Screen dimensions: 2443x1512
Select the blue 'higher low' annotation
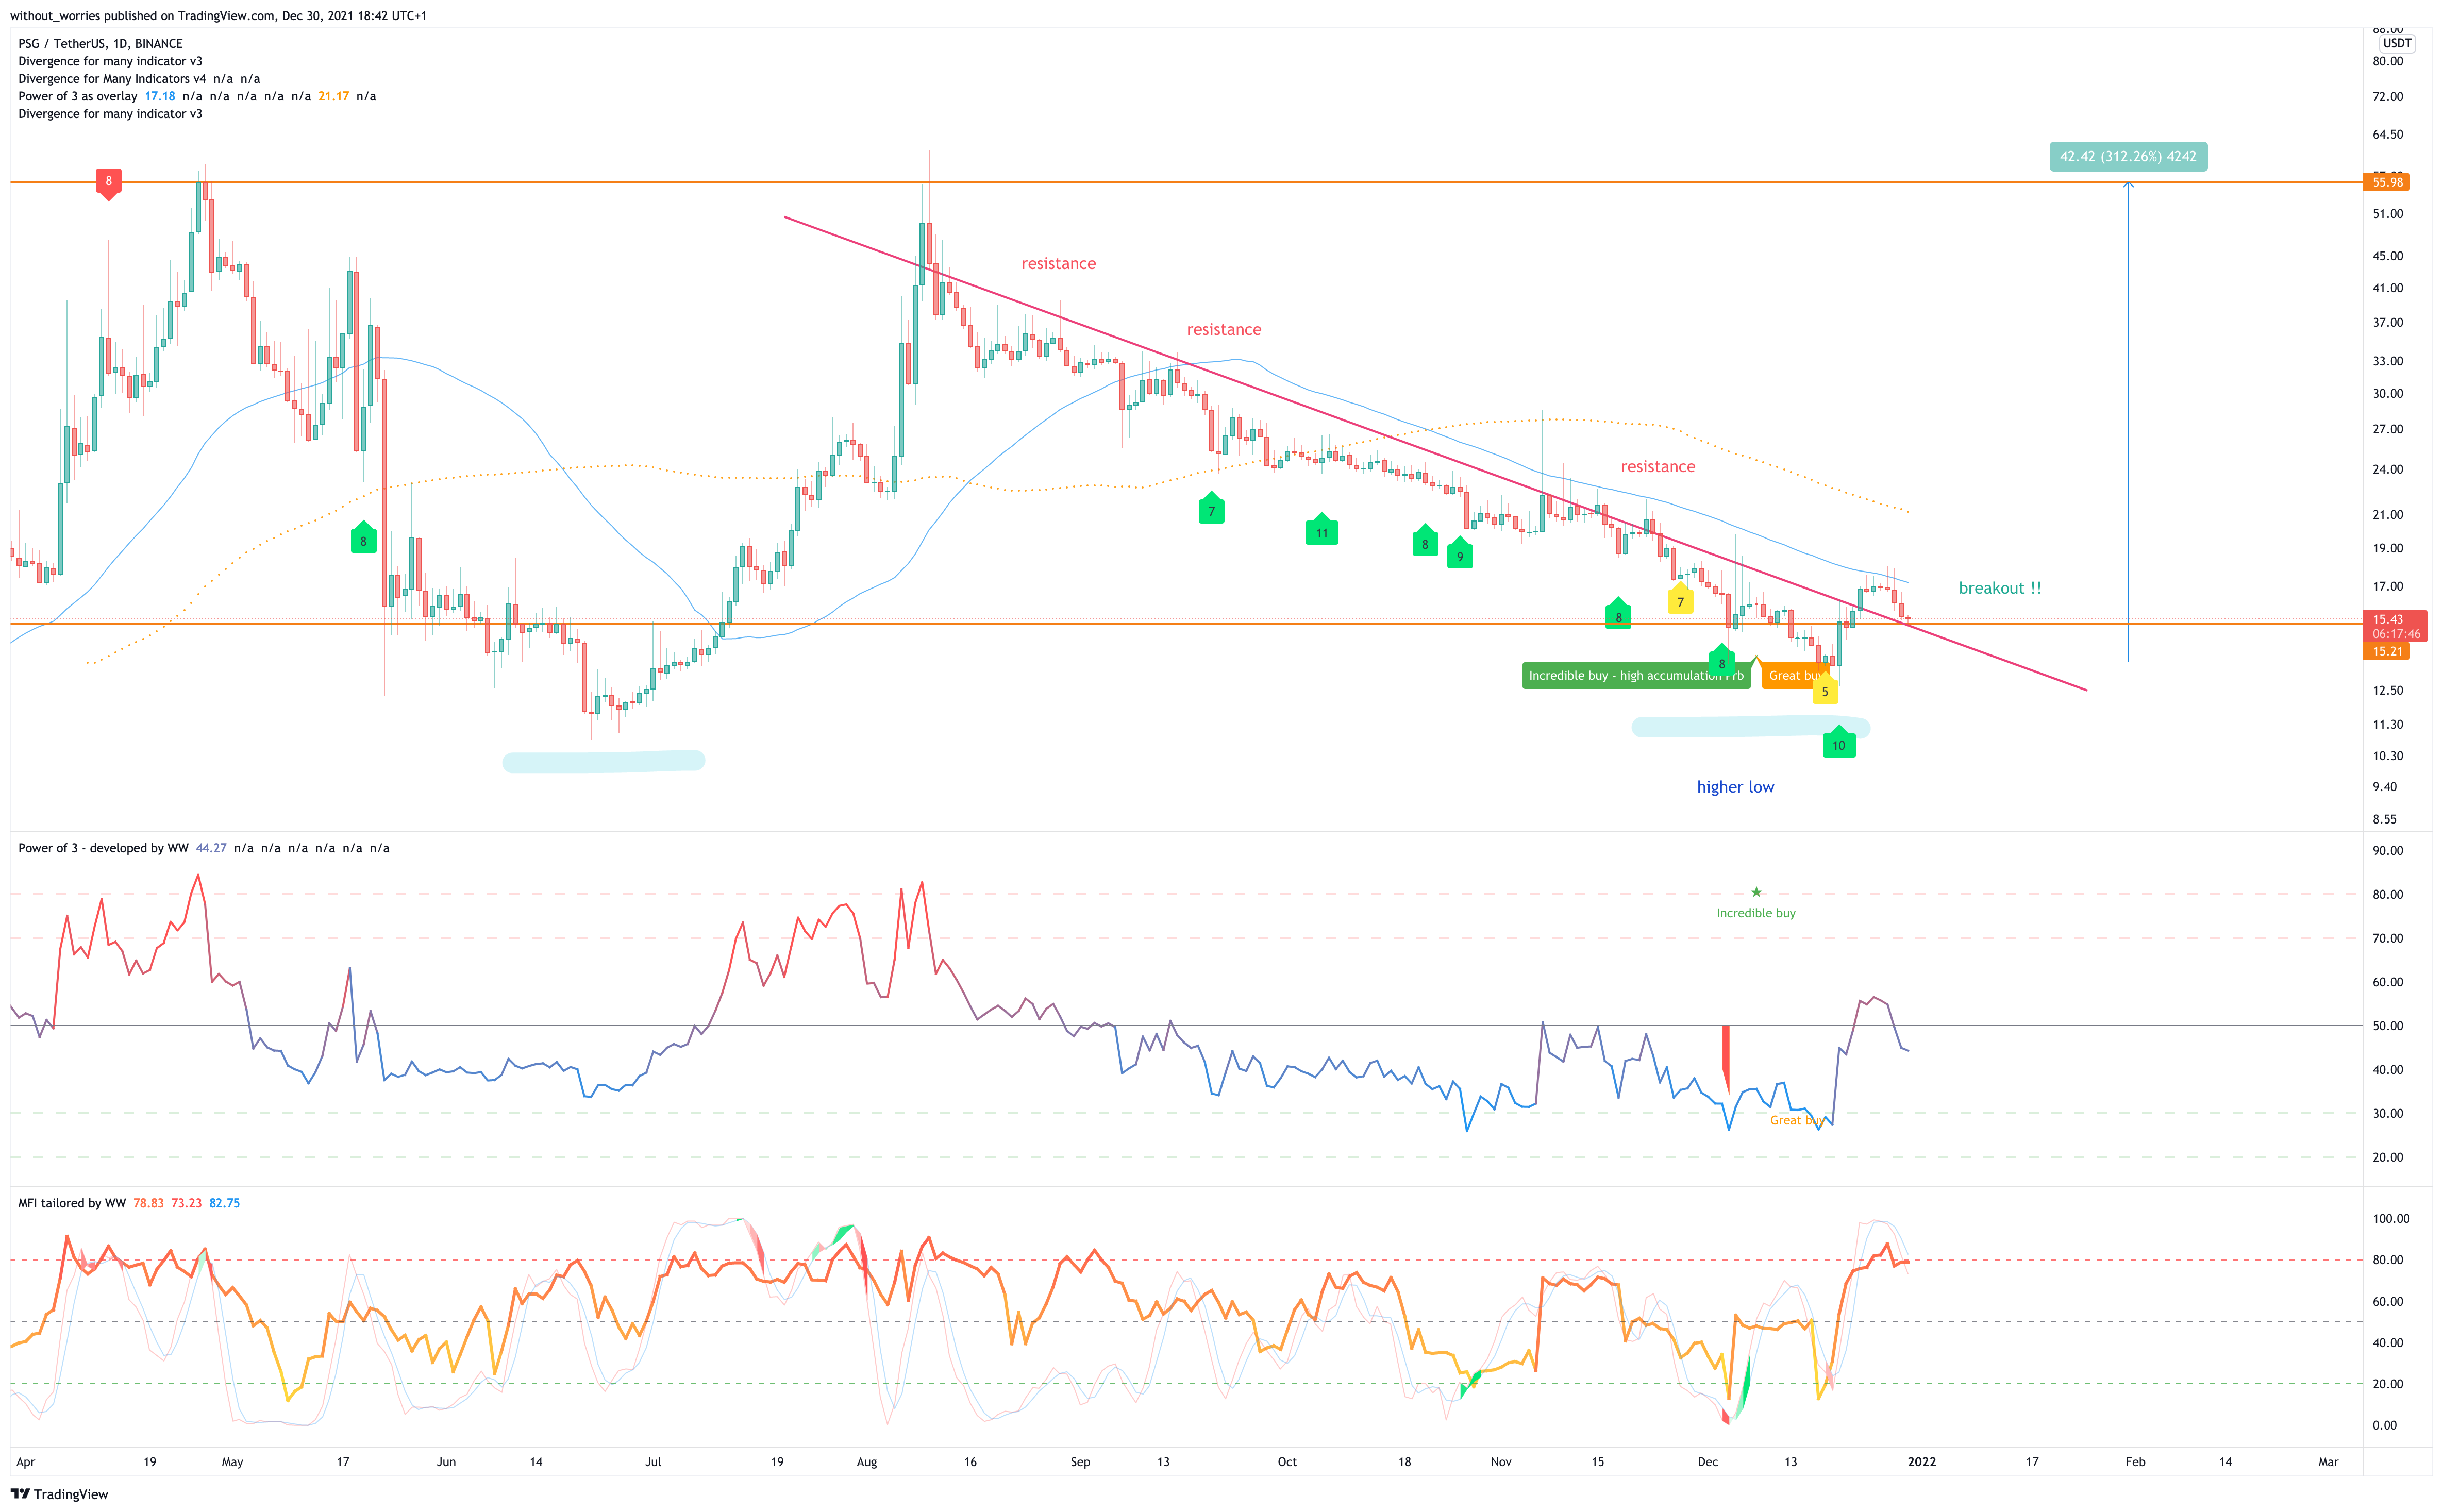click(1735, 787)
